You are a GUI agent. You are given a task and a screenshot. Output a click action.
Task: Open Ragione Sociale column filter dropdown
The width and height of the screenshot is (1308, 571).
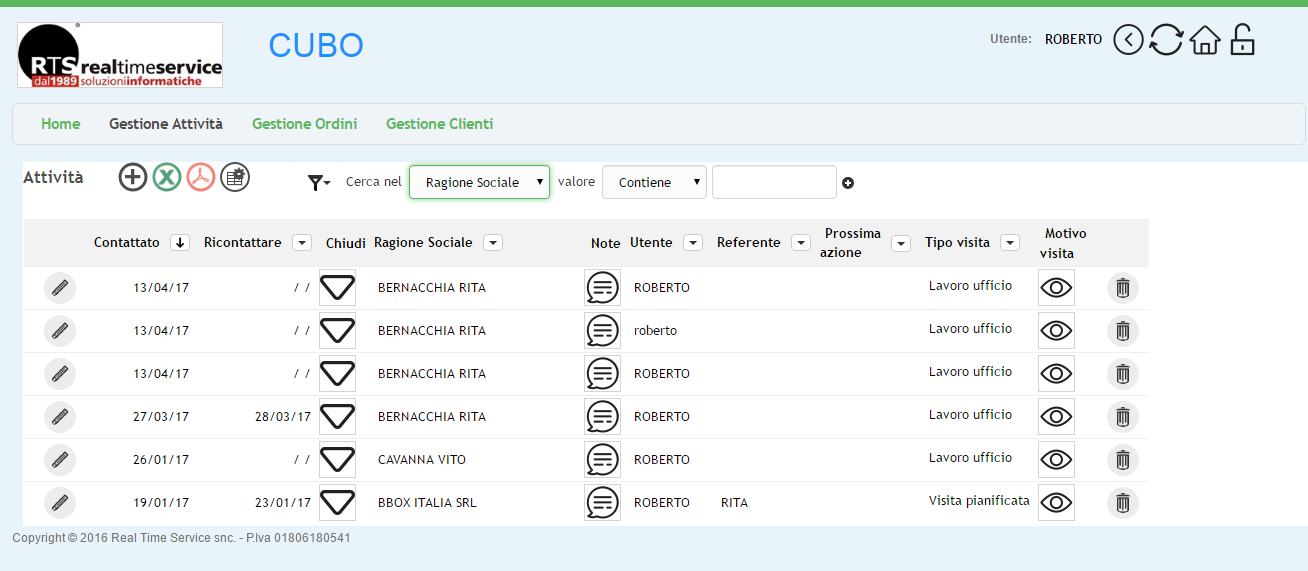pyautogui.click(x=493, y=242)
